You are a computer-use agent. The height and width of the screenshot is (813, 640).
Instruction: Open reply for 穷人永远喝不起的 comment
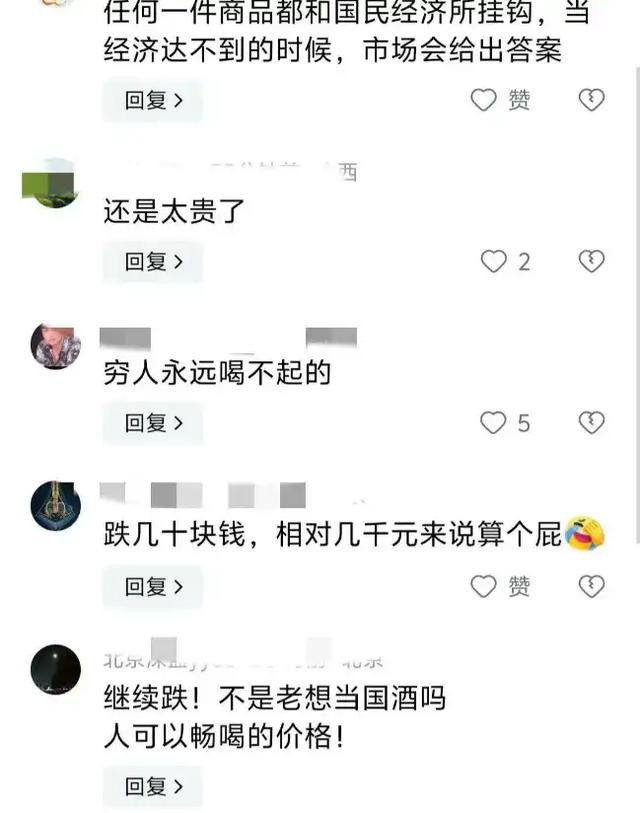152,424
